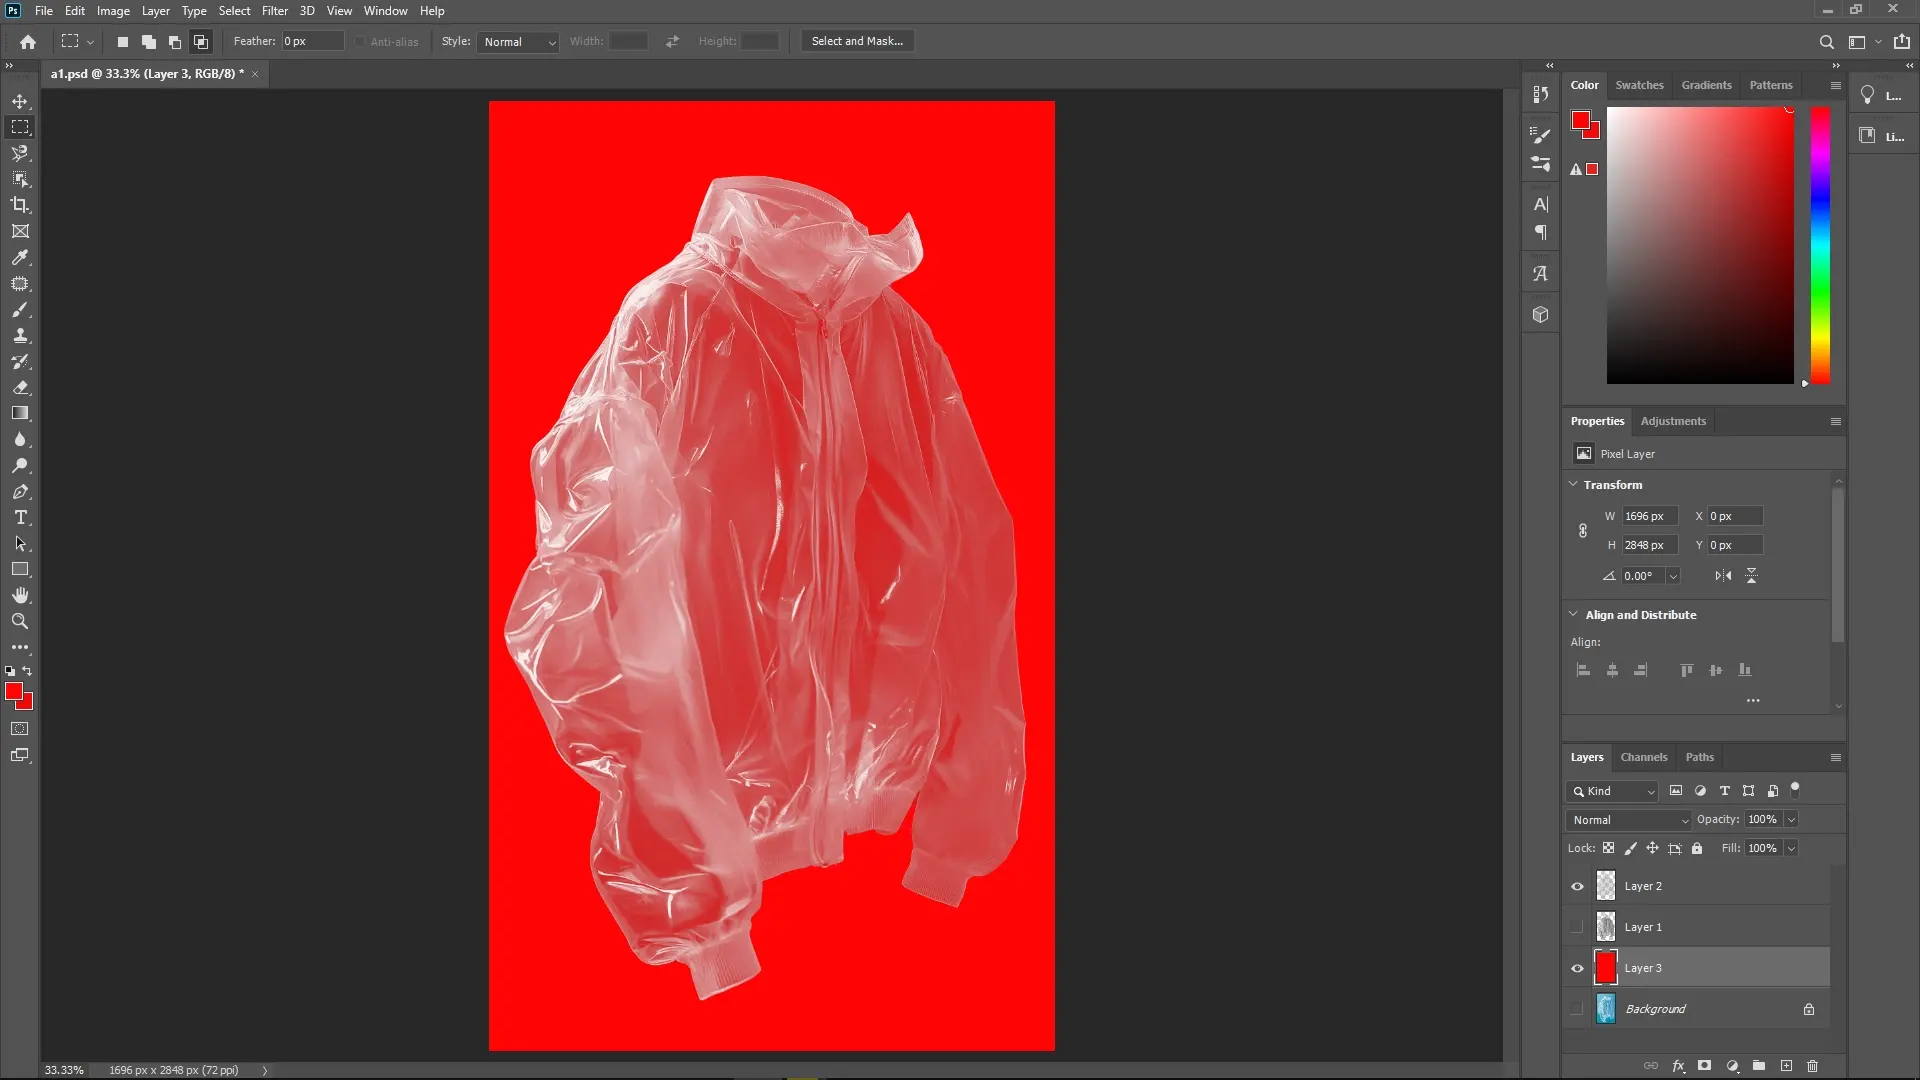Show the Background layer
Image resolution: width=1920 pixels, height=1080 pixels.
pyautogui.click(x=1576, y=1009)
